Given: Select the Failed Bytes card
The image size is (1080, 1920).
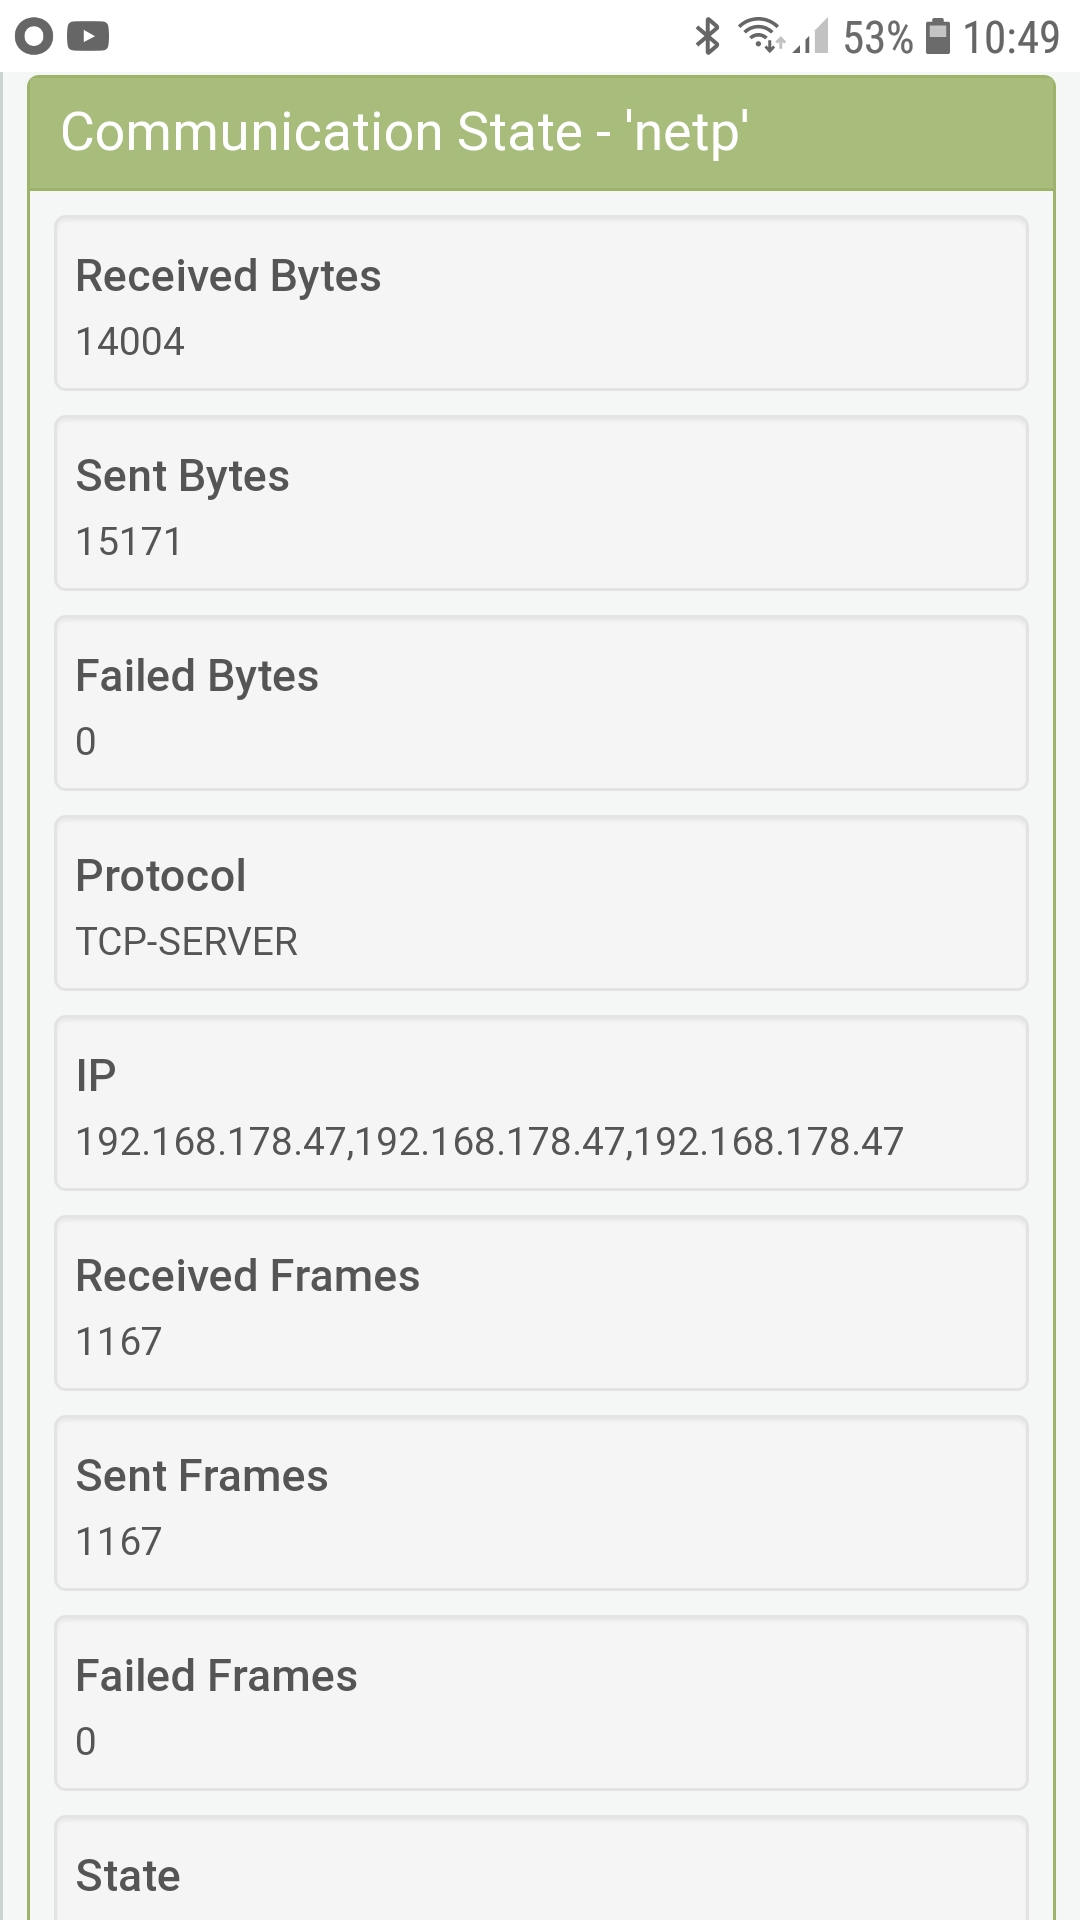Looking at the screenshot, I should point(541,703).
